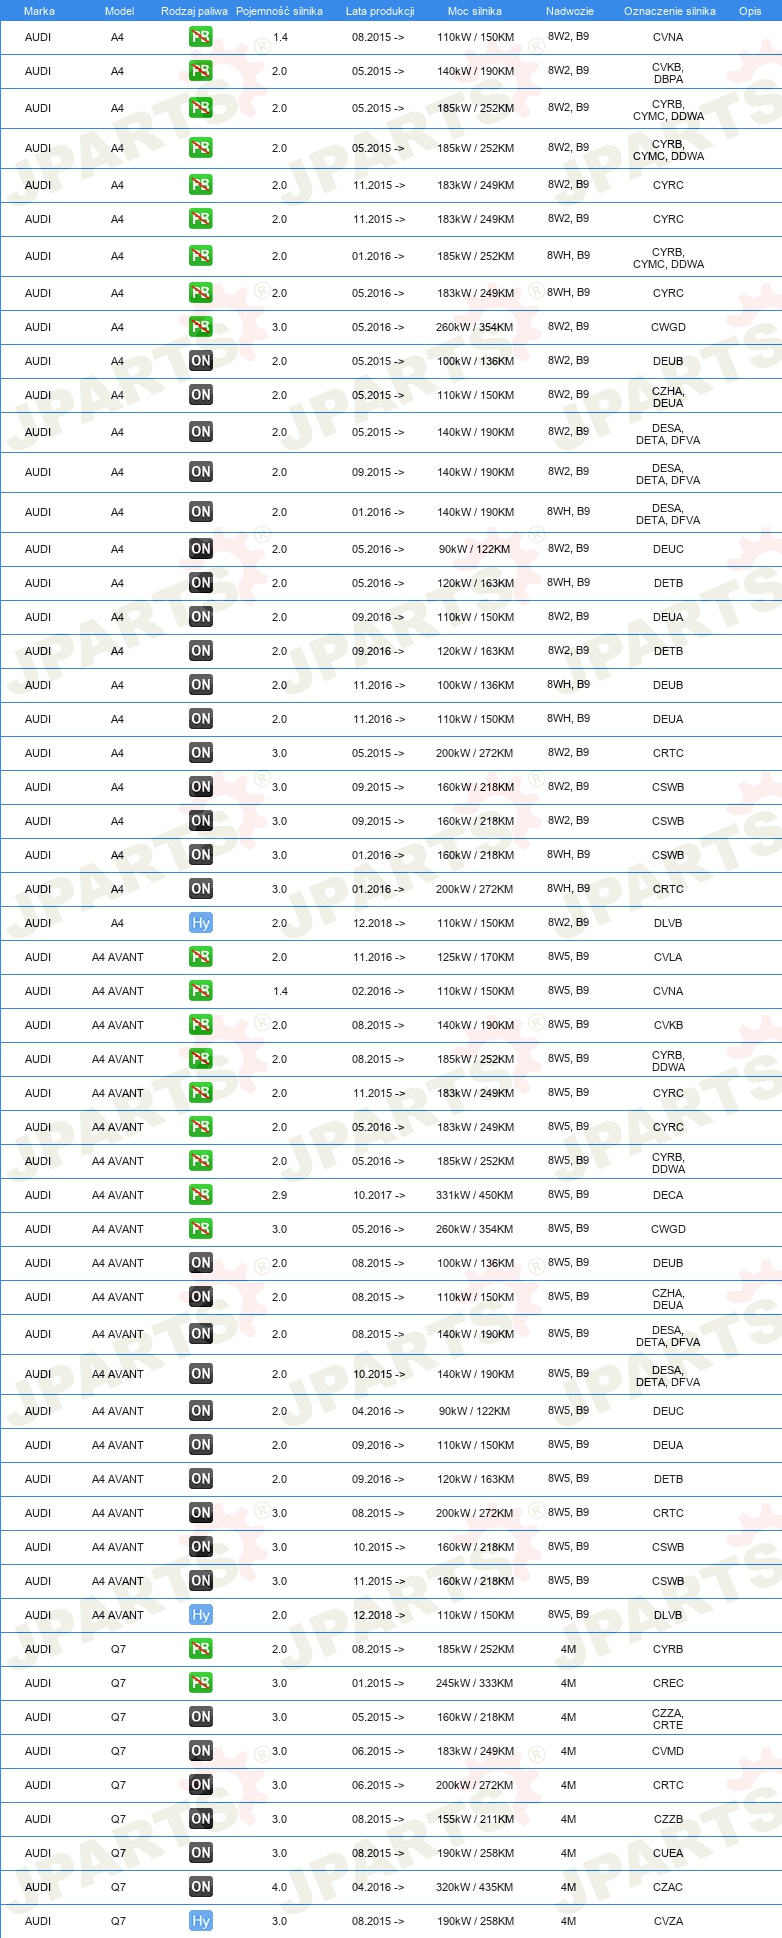Click diesel ON icon in Q7 CZZB row
The image size is (782, 1938).
tap(201, 1819)
